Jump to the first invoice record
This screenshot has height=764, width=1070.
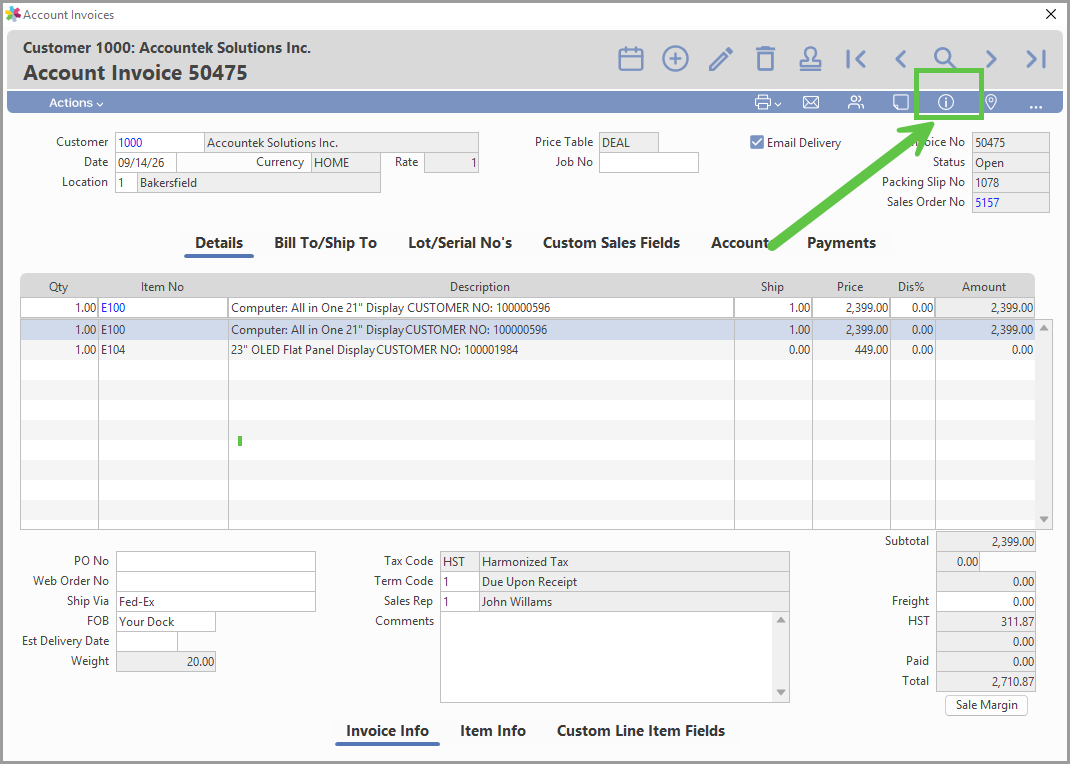pos(856,59)
